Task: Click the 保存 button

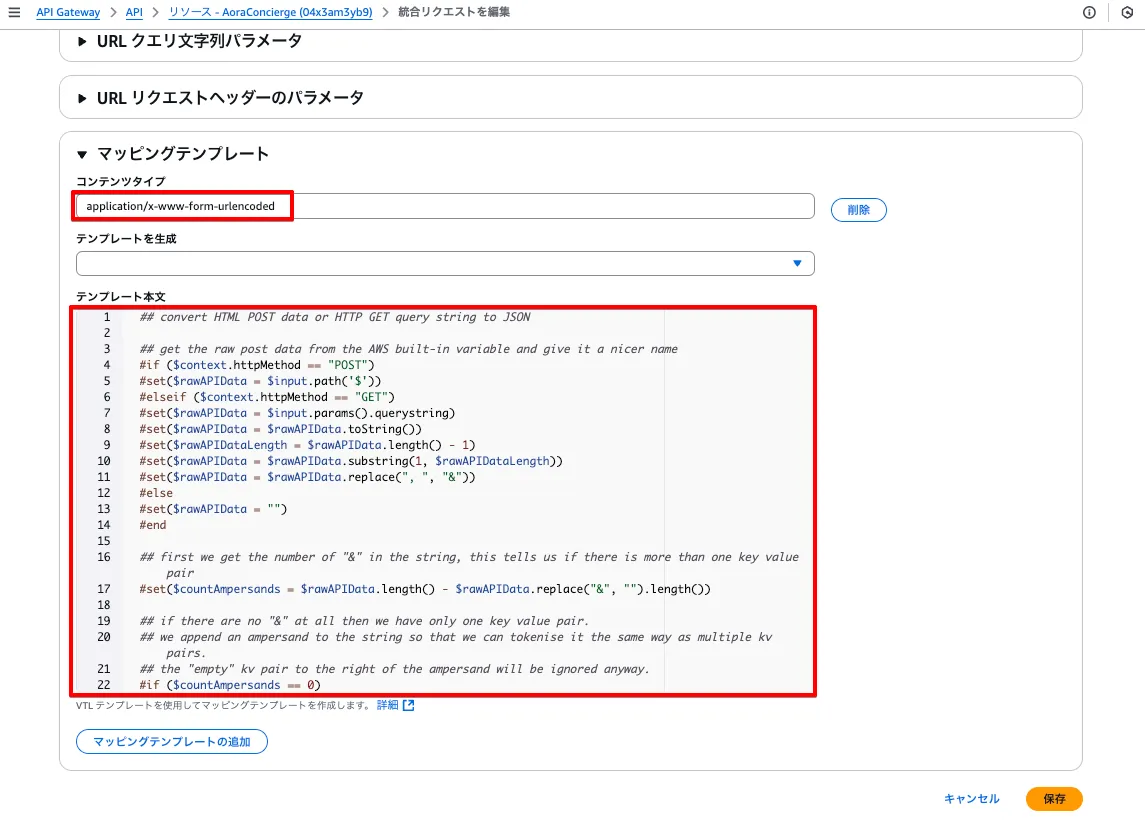Action: click(1054, 799)
